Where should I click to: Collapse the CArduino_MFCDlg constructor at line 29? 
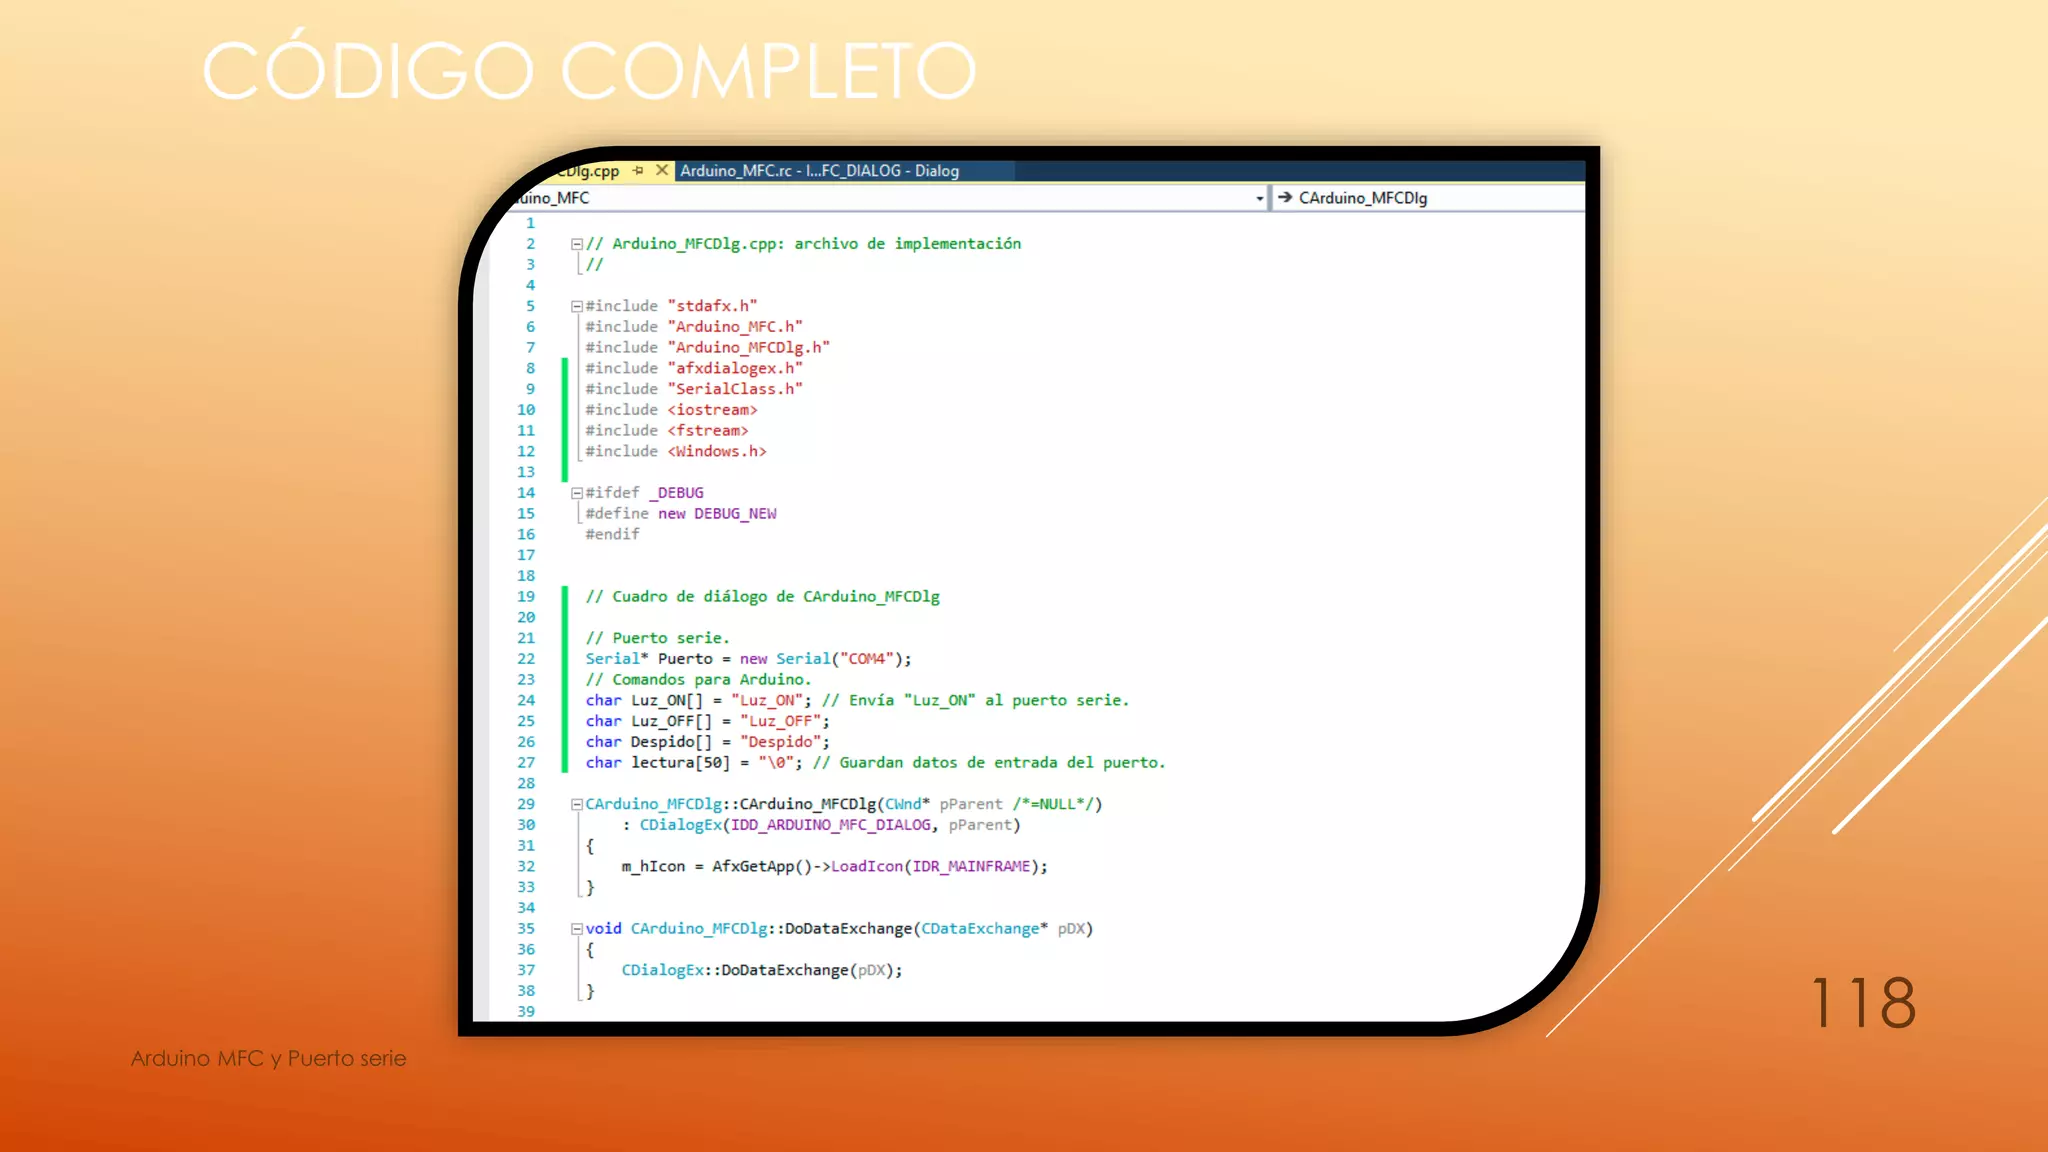[577, 804]
